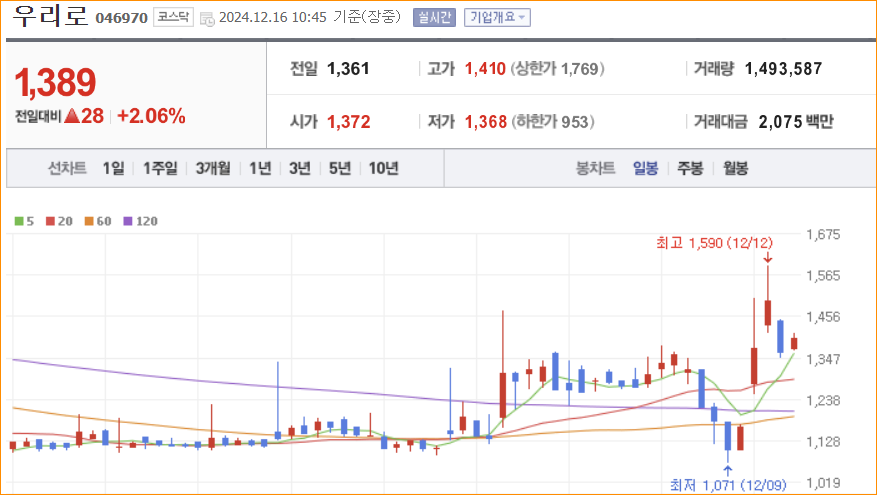This screenshot has height=495, width=877.
Task: Switch to 일봉 candlestick chart
Action: tap(645, 168)
